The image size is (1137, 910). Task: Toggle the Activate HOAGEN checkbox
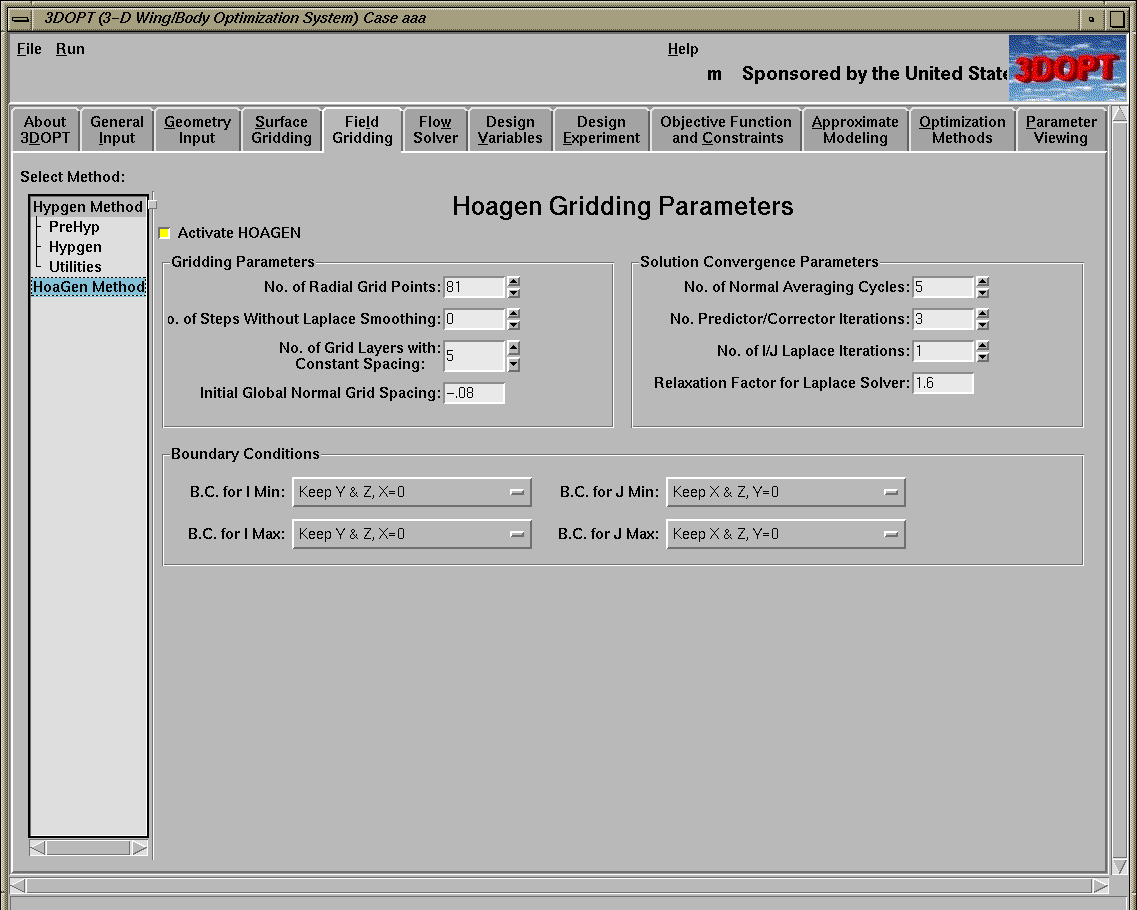pos(165,233)
